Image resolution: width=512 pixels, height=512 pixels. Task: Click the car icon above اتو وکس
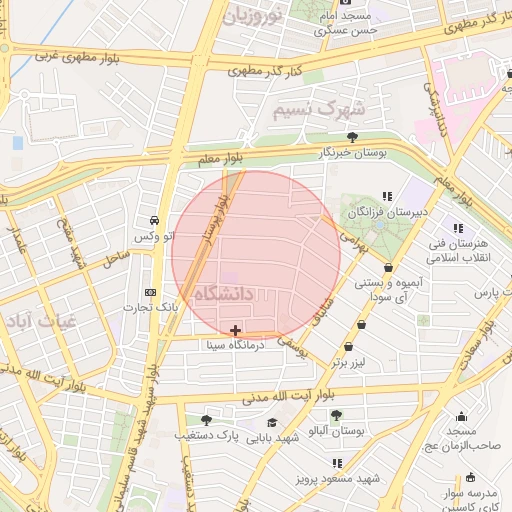click(154, 220)
